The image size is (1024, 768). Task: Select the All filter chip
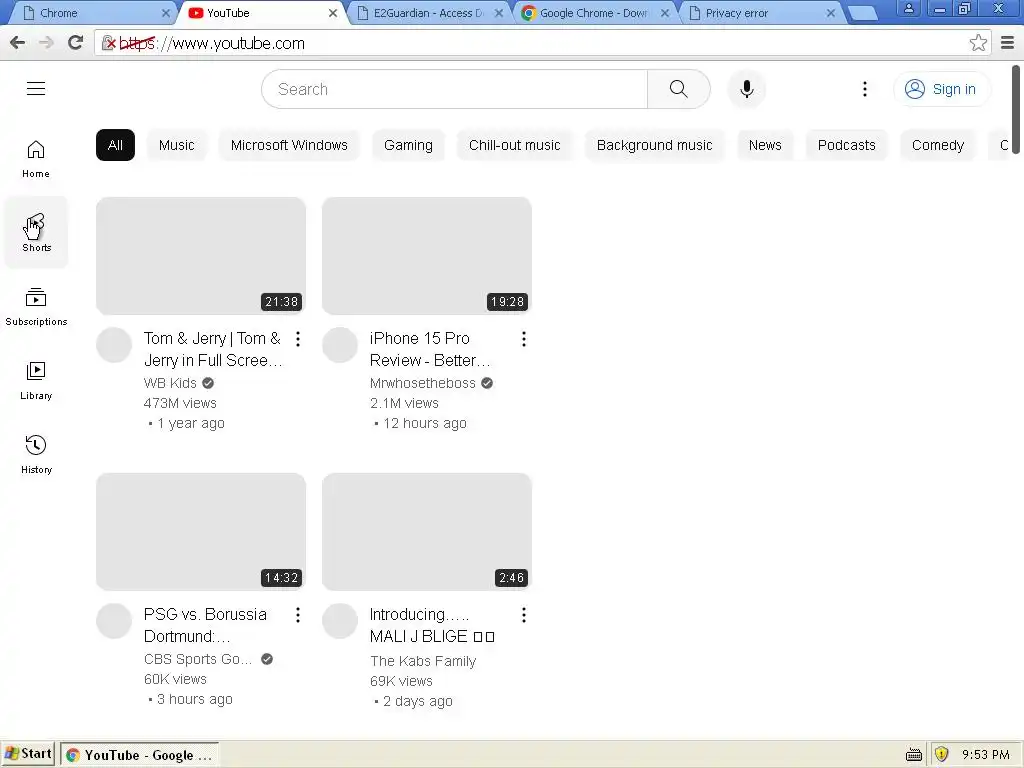tap(116, 145)
